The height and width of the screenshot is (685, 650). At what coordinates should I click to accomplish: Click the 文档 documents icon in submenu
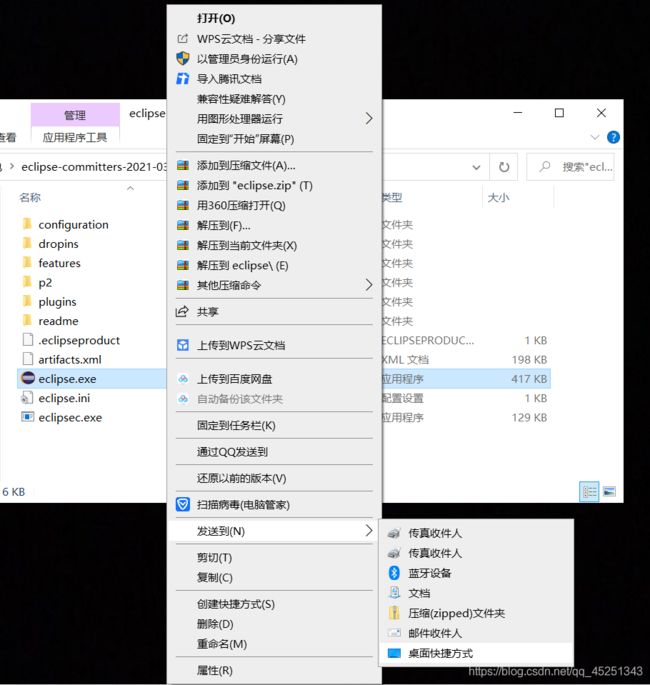coord(394,593)
